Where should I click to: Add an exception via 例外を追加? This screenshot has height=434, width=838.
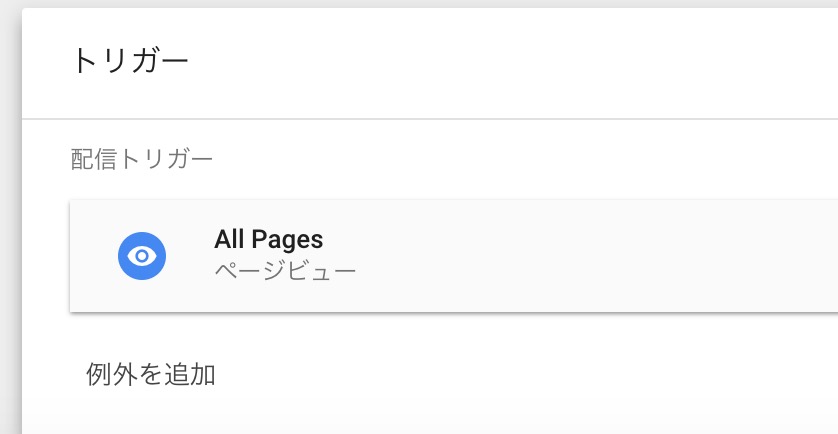(151, 374)
